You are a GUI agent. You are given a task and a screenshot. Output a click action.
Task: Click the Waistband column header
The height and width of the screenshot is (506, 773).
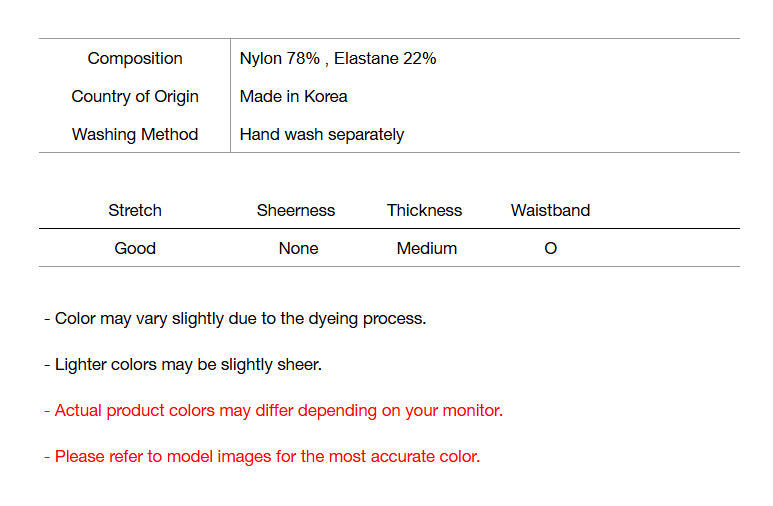pos(550,210)
